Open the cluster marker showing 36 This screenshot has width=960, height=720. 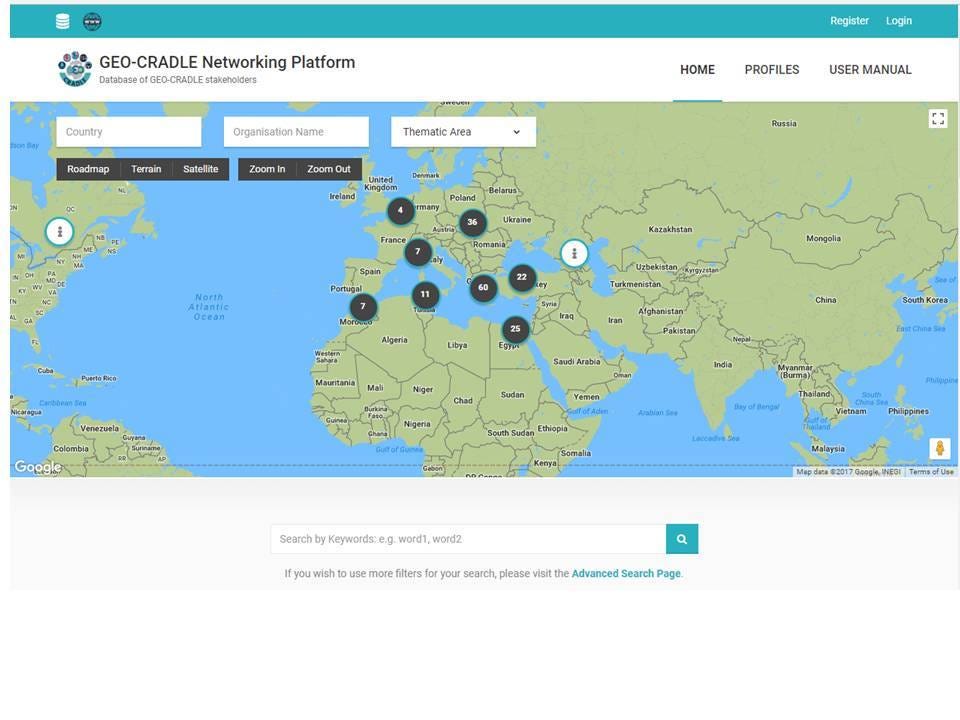pyautogui.click(x=472, y=222)
